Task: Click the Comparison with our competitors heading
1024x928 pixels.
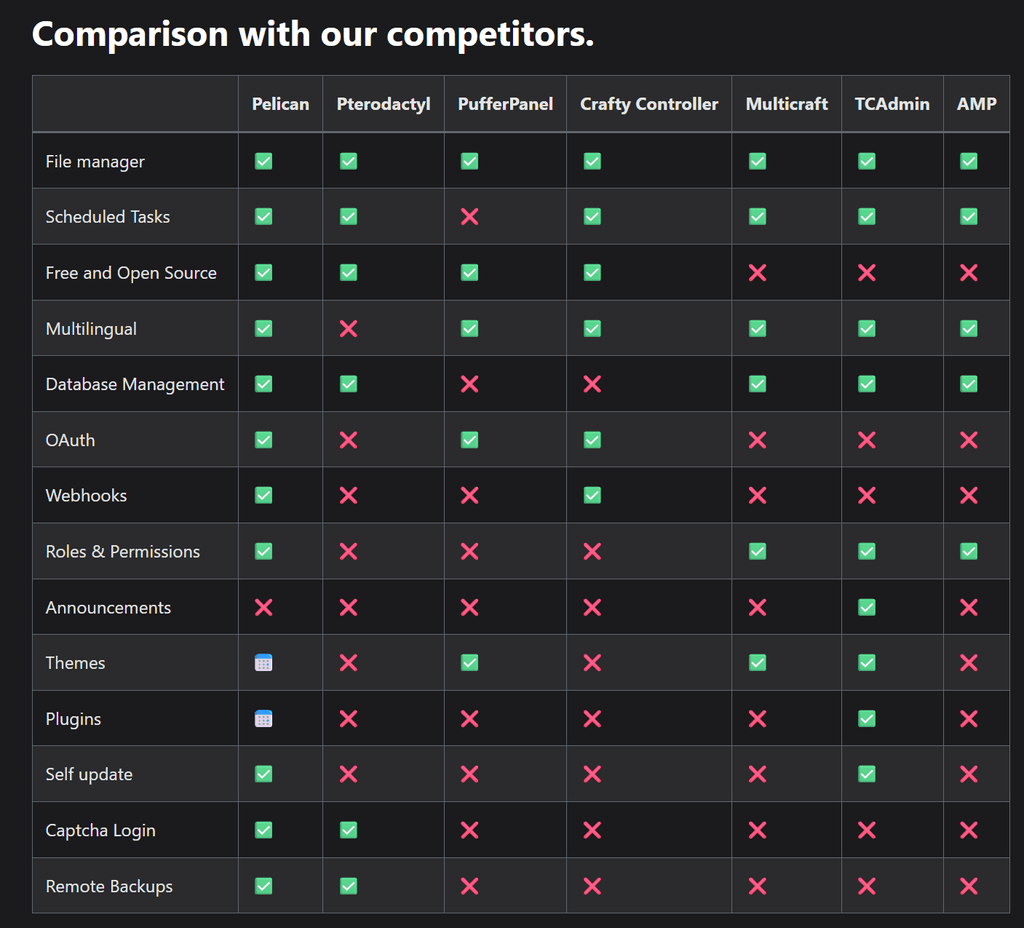Action: (313, 34)
